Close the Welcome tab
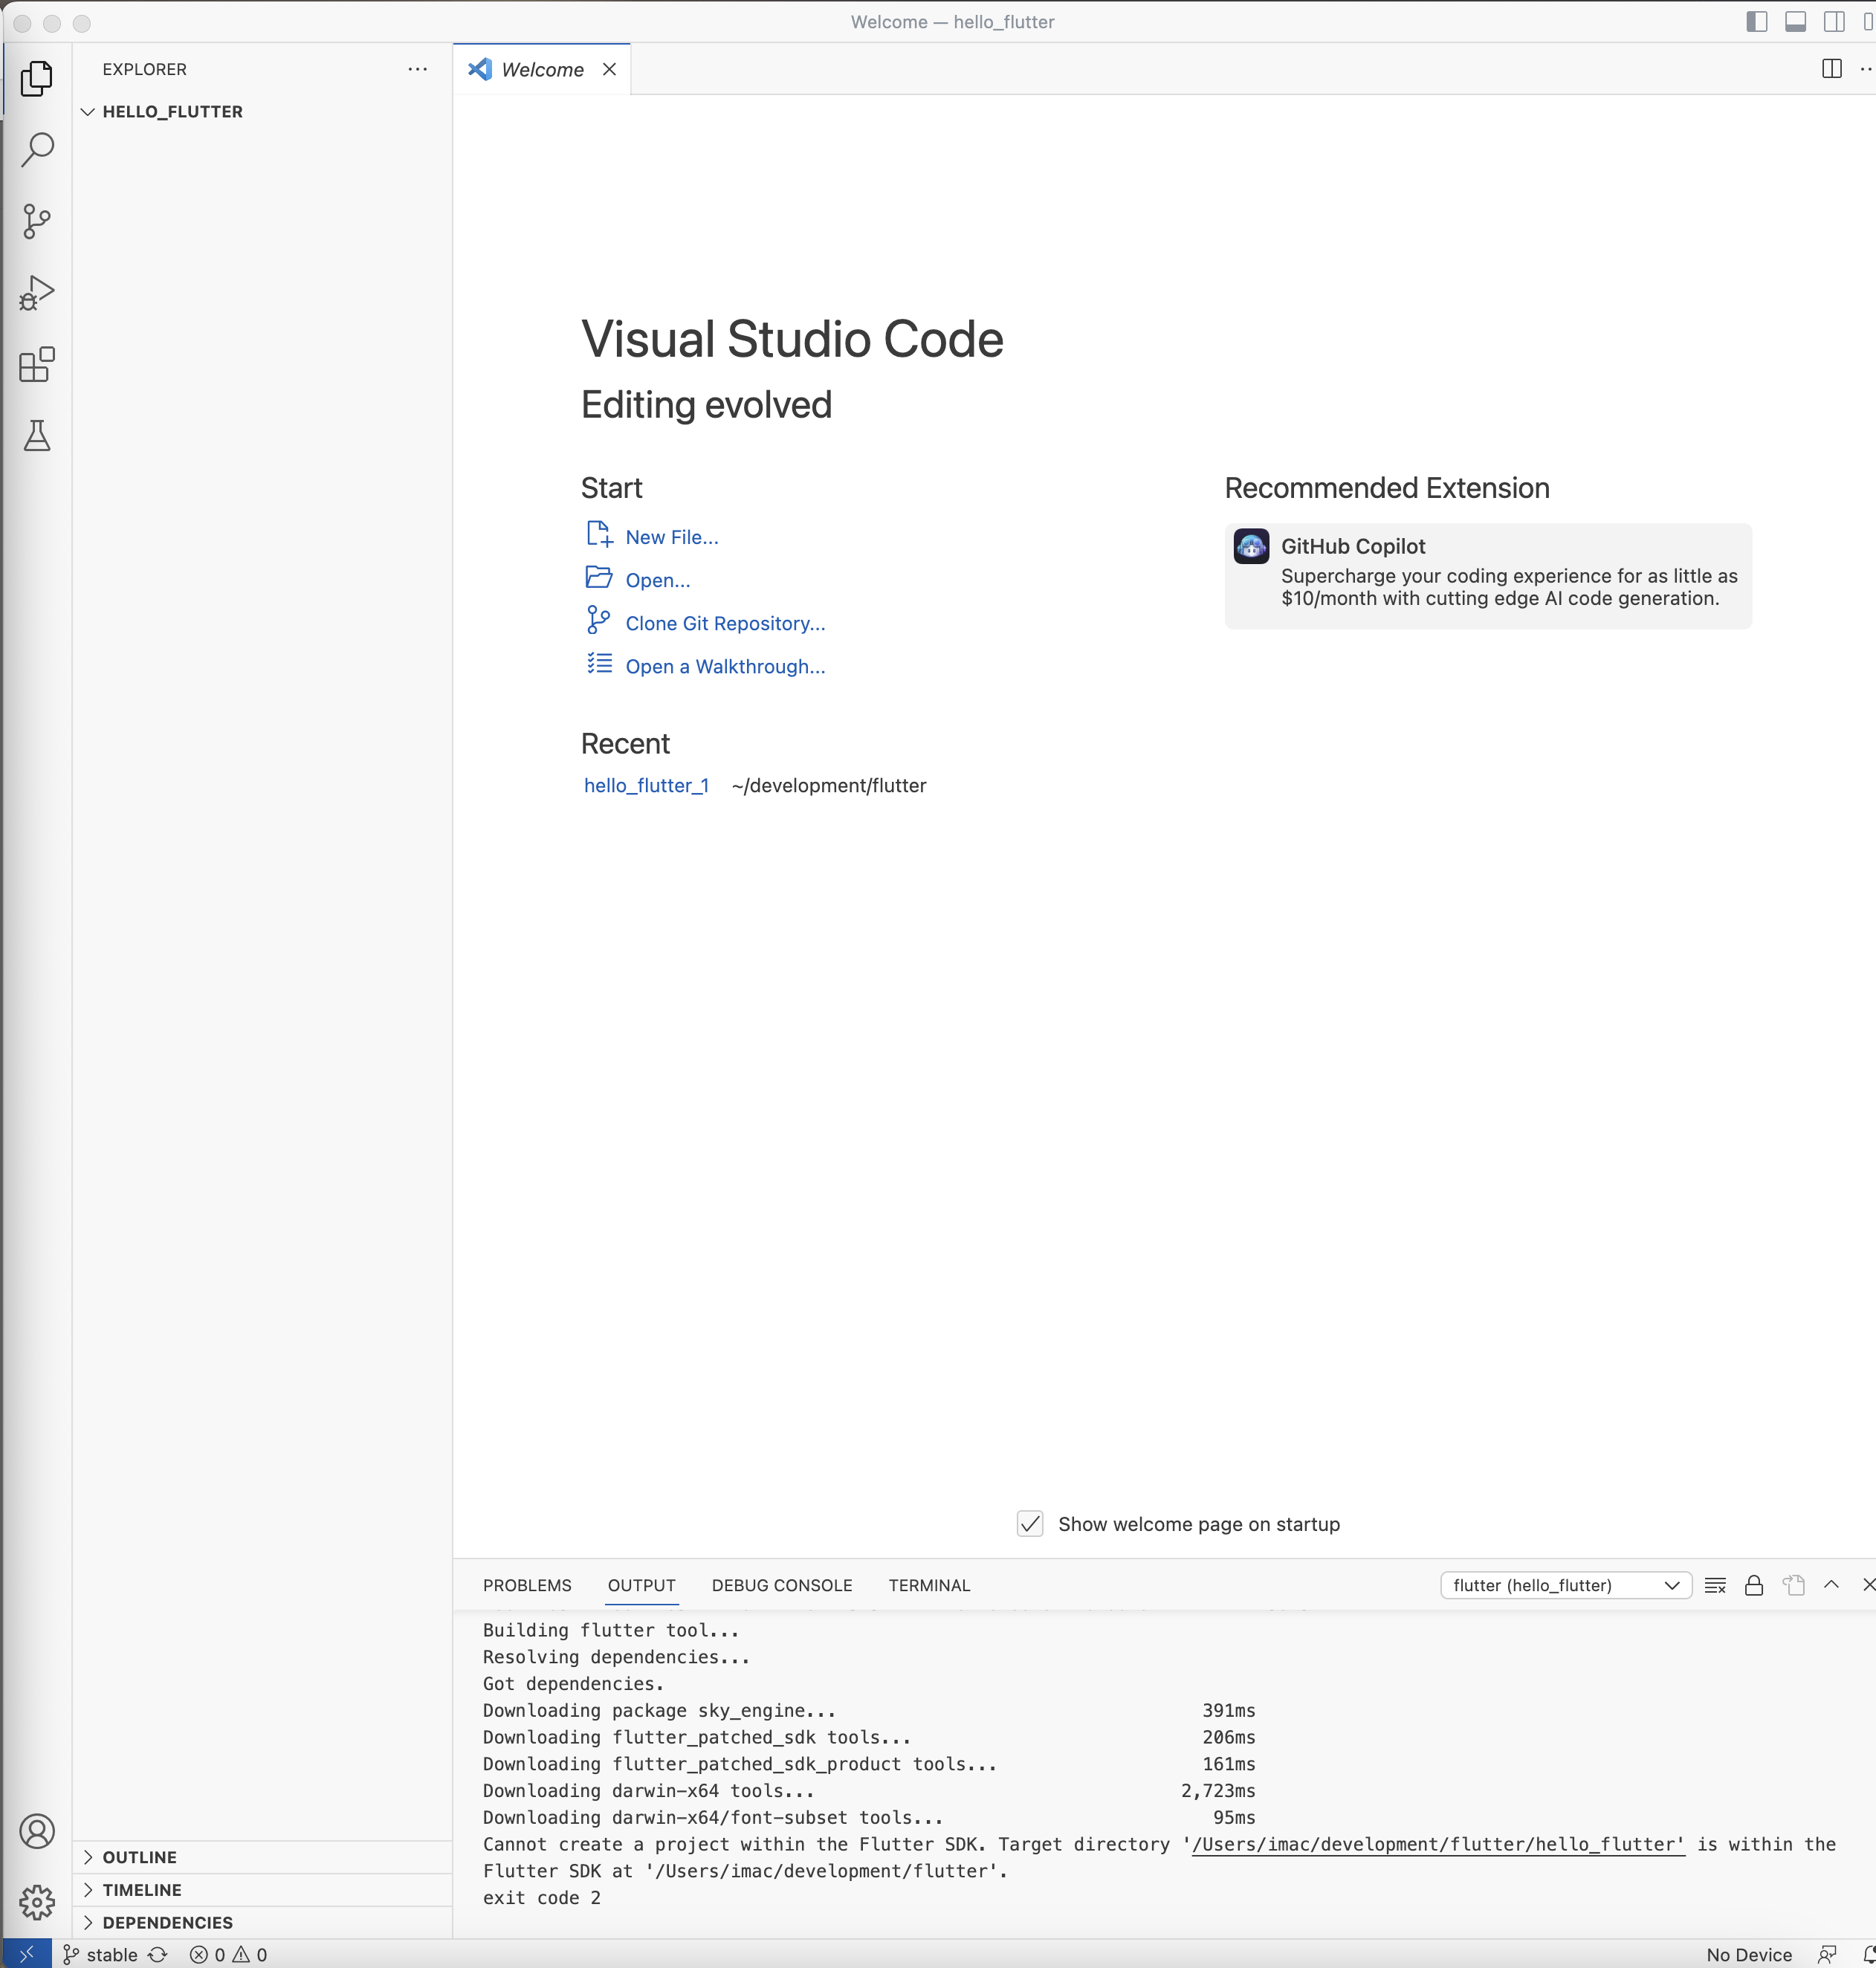 coord(609,69)
